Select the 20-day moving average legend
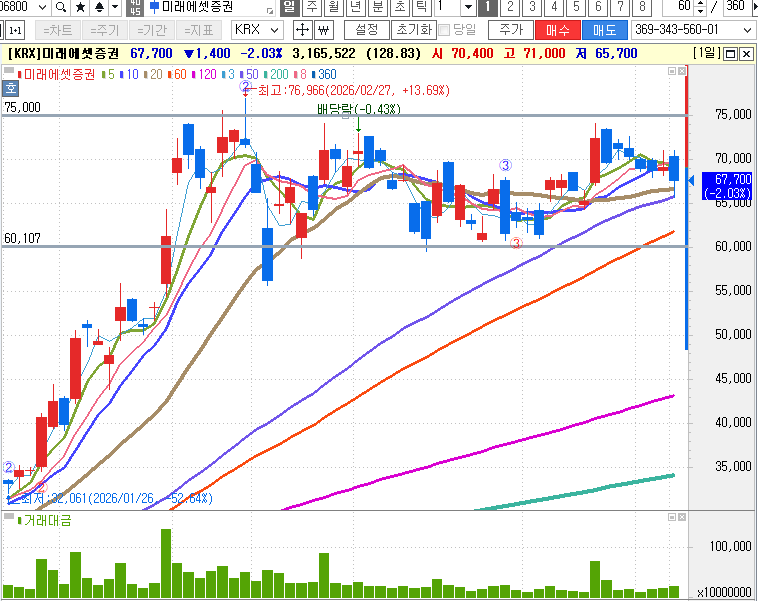 pyautogui.click(x=153, y=74)
